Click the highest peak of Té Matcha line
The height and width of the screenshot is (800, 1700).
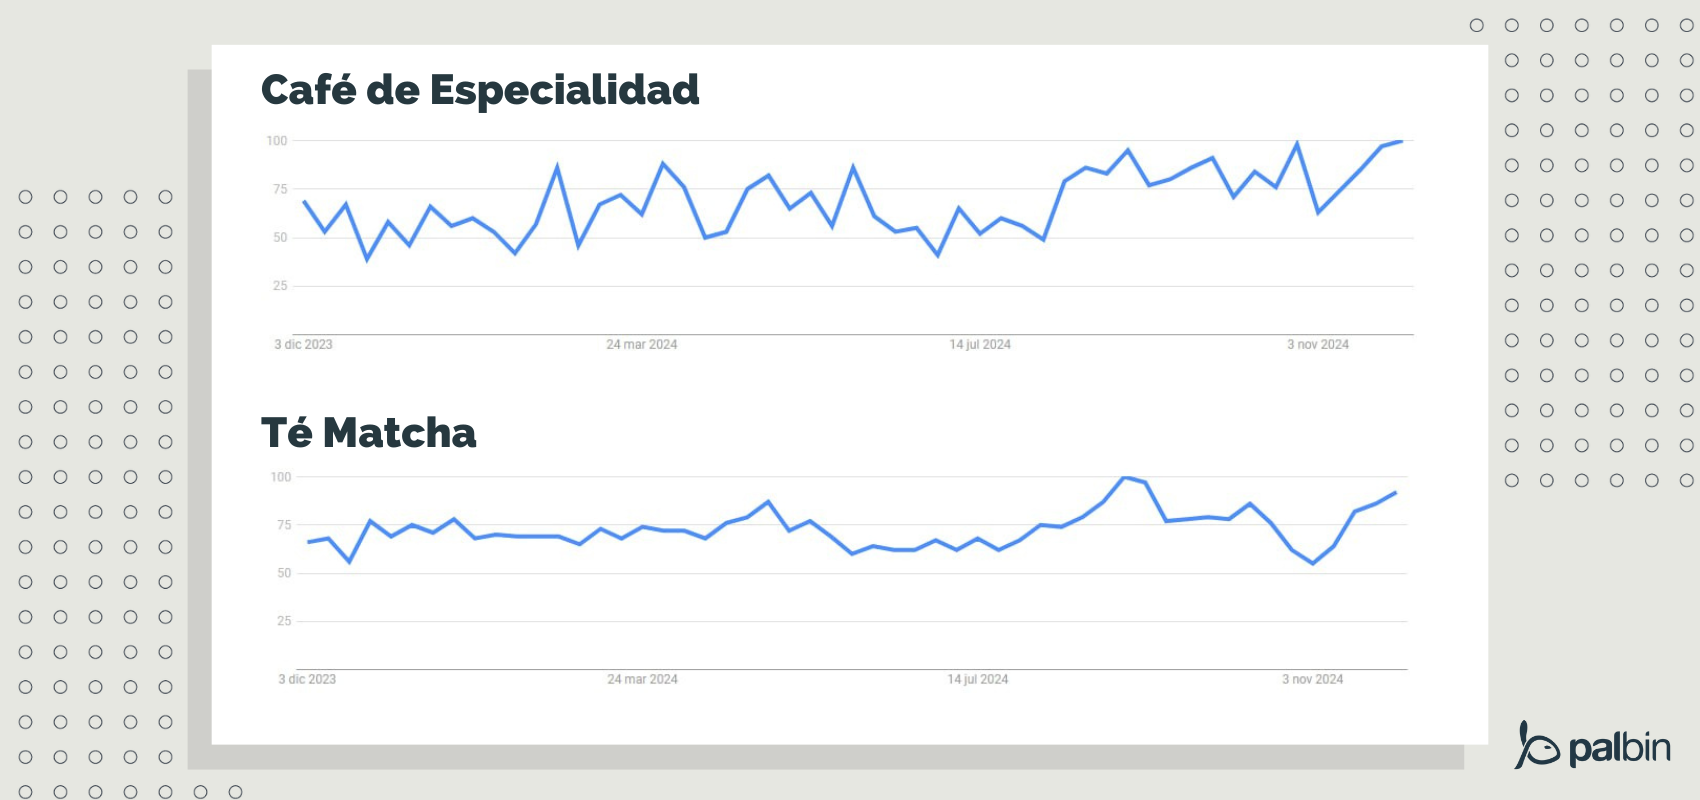click(x=1125, y=478)
